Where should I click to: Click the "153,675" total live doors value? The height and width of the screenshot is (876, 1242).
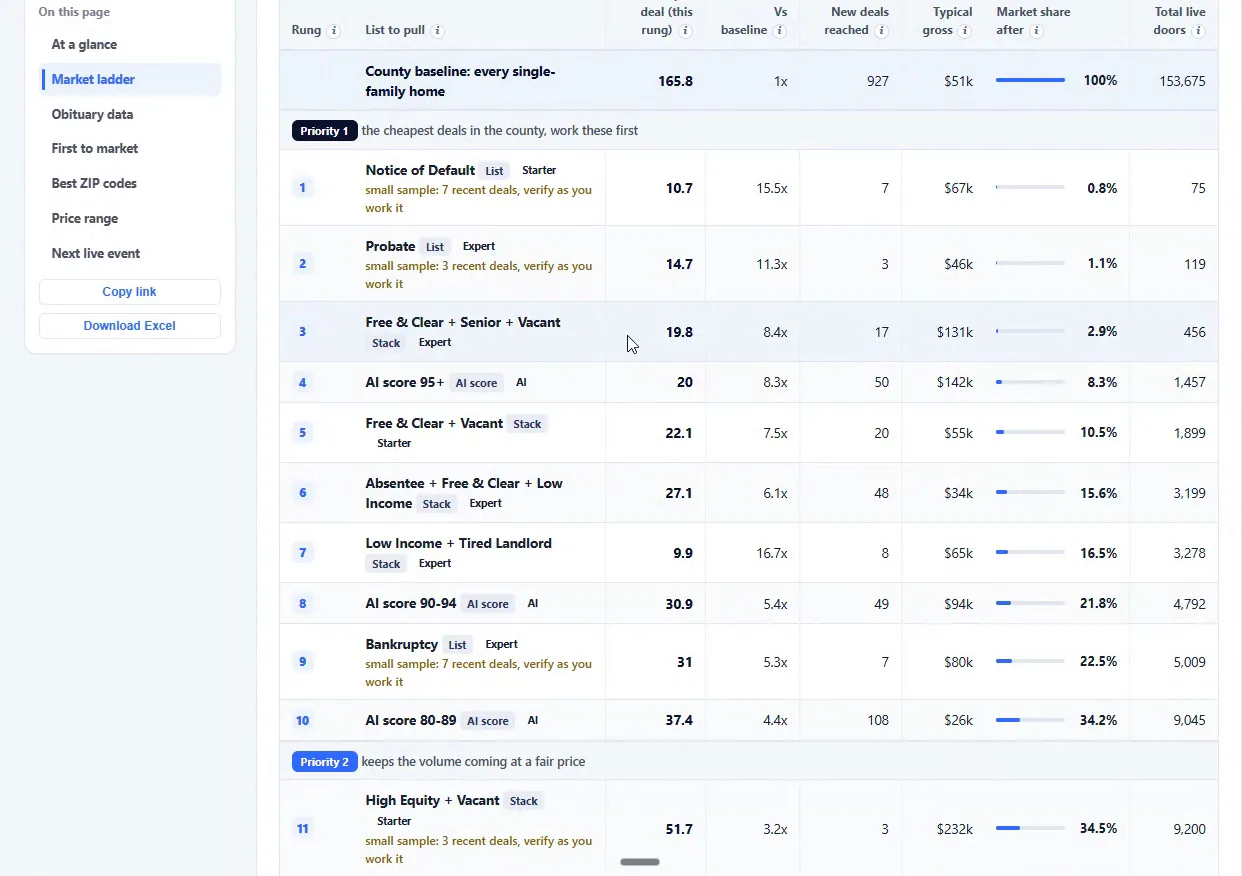[x=1182, y=81]
